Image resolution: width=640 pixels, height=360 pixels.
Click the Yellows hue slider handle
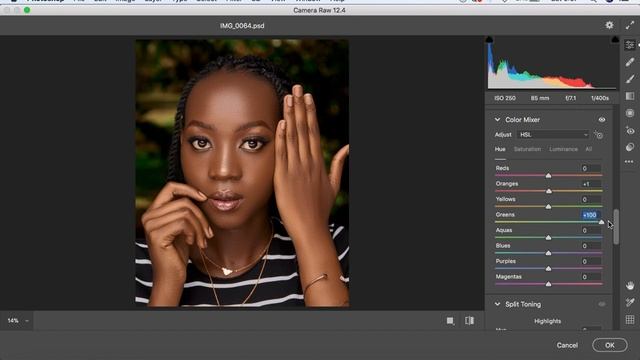pyautogui.click(x=549, y=207)
